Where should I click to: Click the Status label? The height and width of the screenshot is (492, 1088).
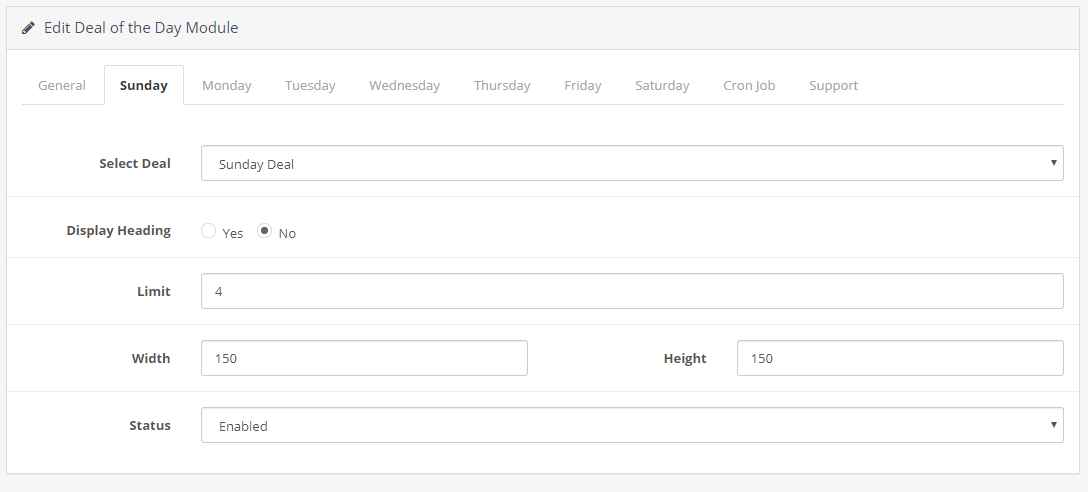(150, 425)
